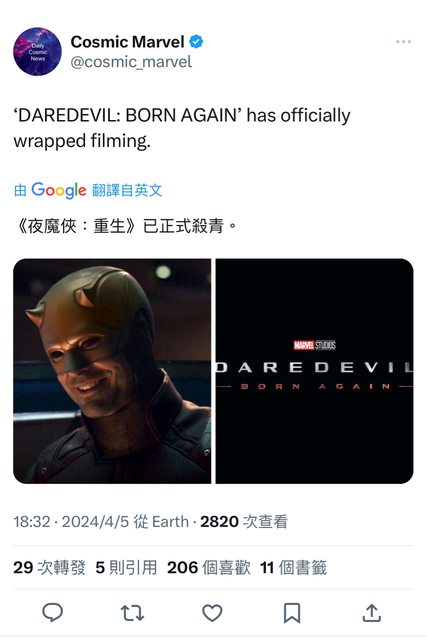Click the Google logo in translation notice
Image resolution: width=427 pixels, height=640 pixels.
(x=59, y=190)
